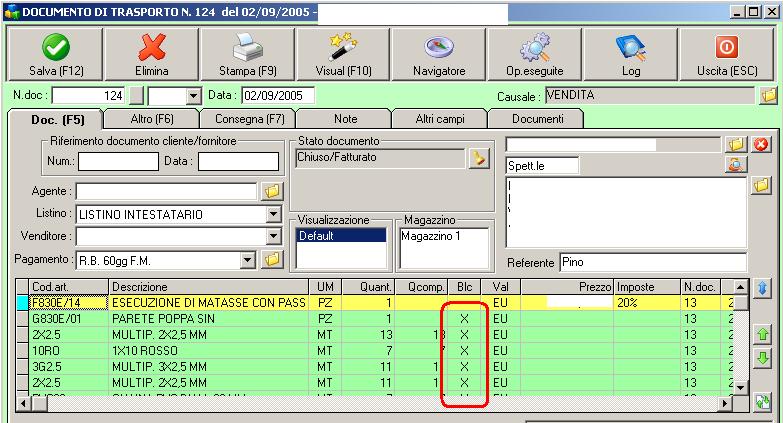Click the Agente input field

(x=166, y=191)
